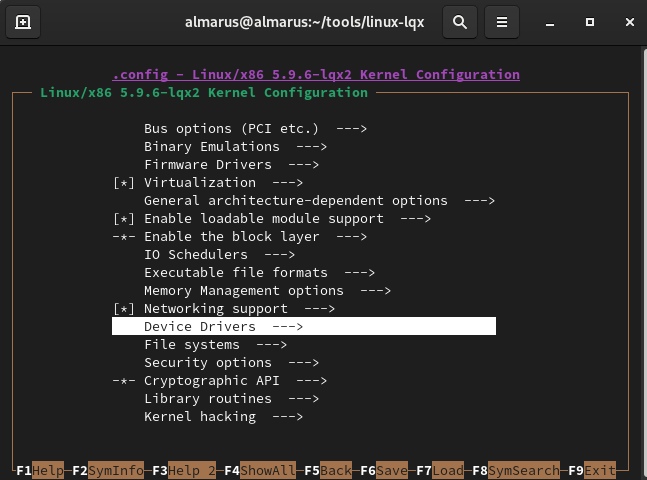
Task: Expand Bus options (PCI etc.) arrow
Action: click(352, 129)
